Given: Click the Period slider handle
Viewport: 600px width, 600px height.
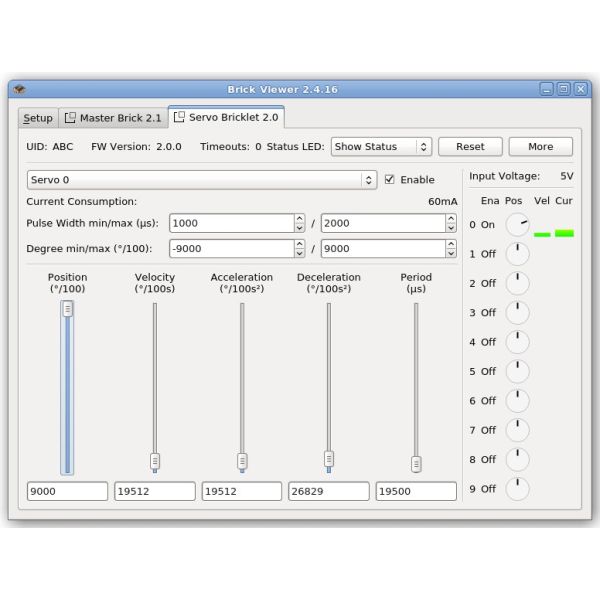Looking at the screenshot, I should [416, 464].
